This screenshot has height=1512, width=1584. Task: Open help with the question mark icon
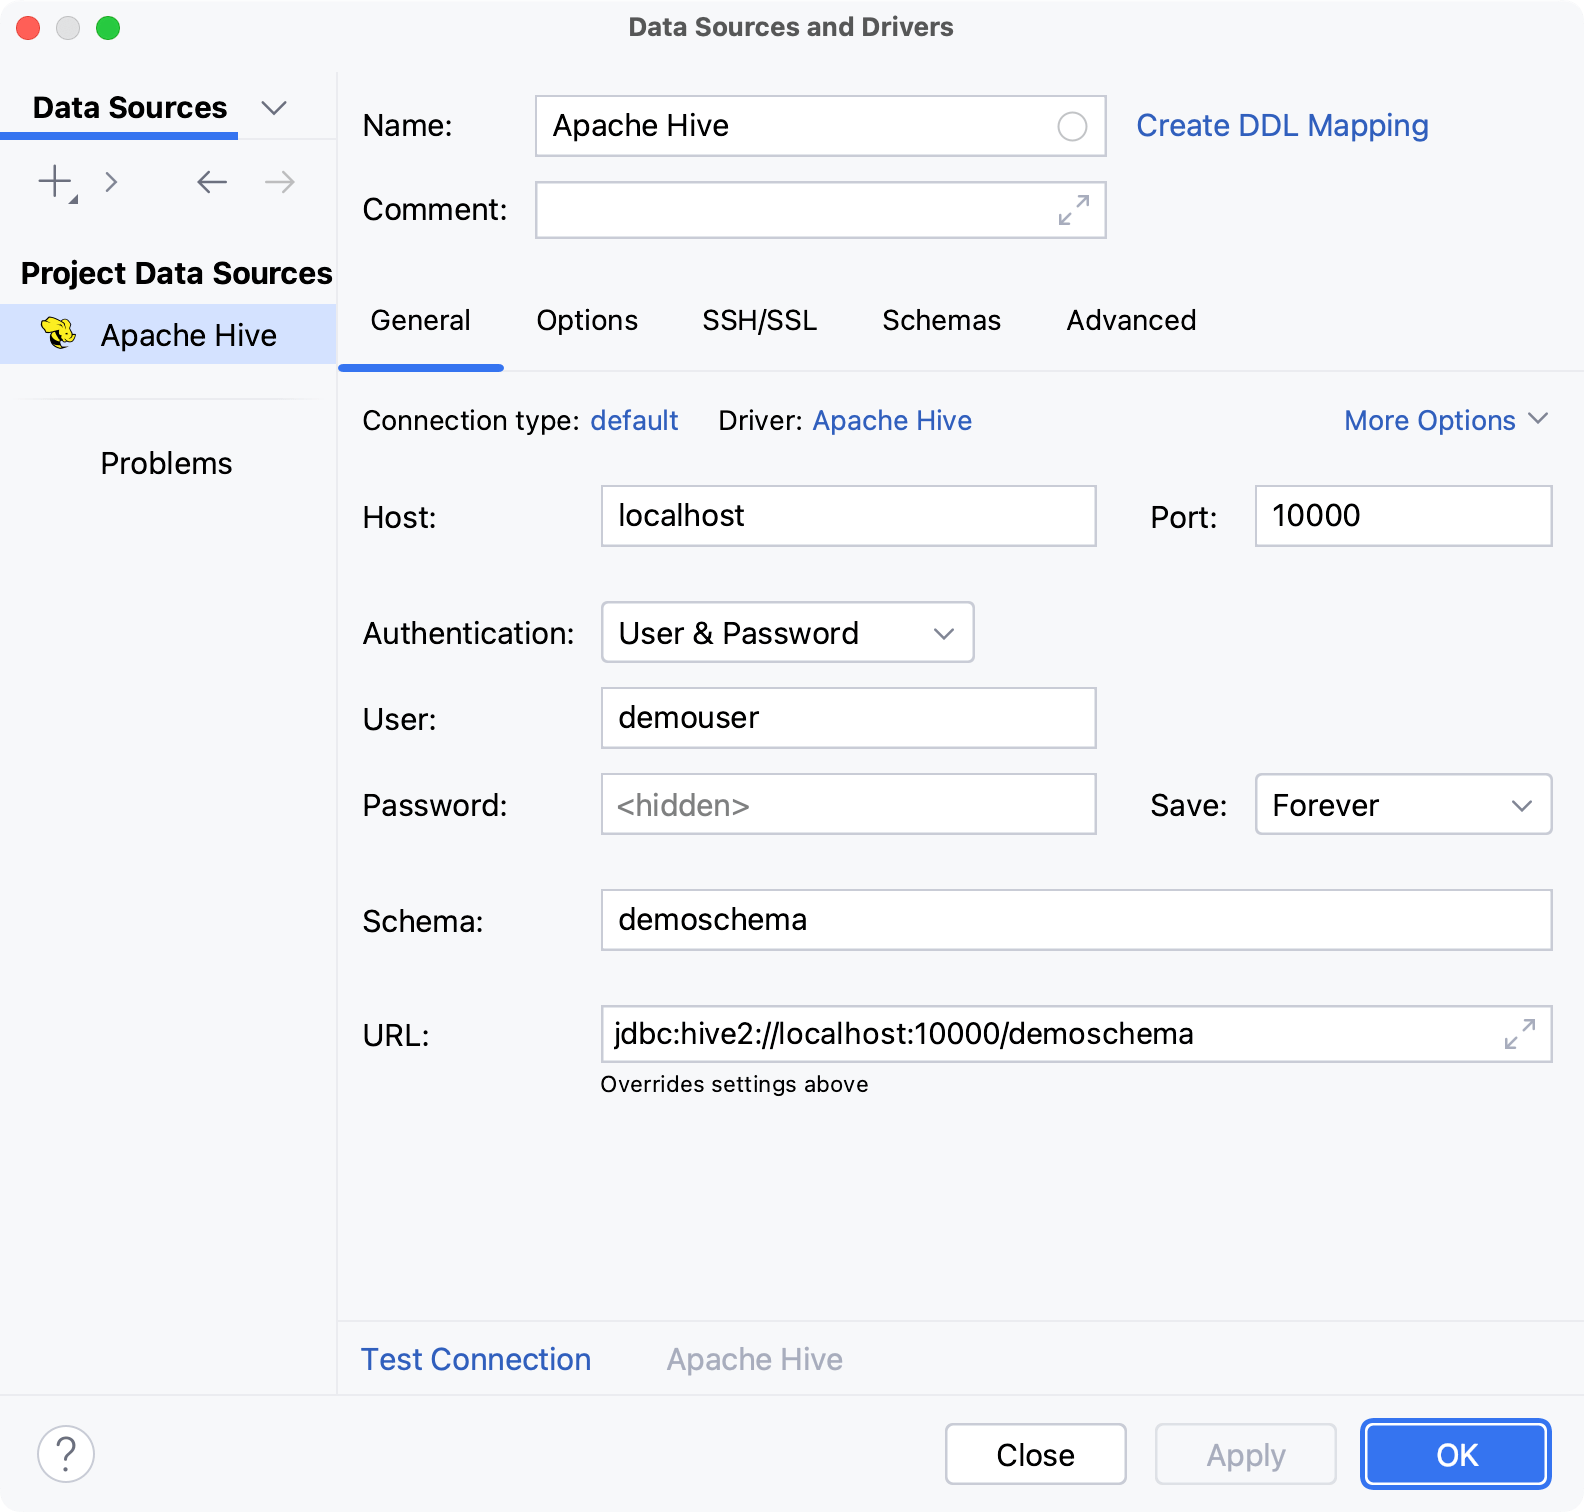pyautogui.click(x=66, y=1454)
